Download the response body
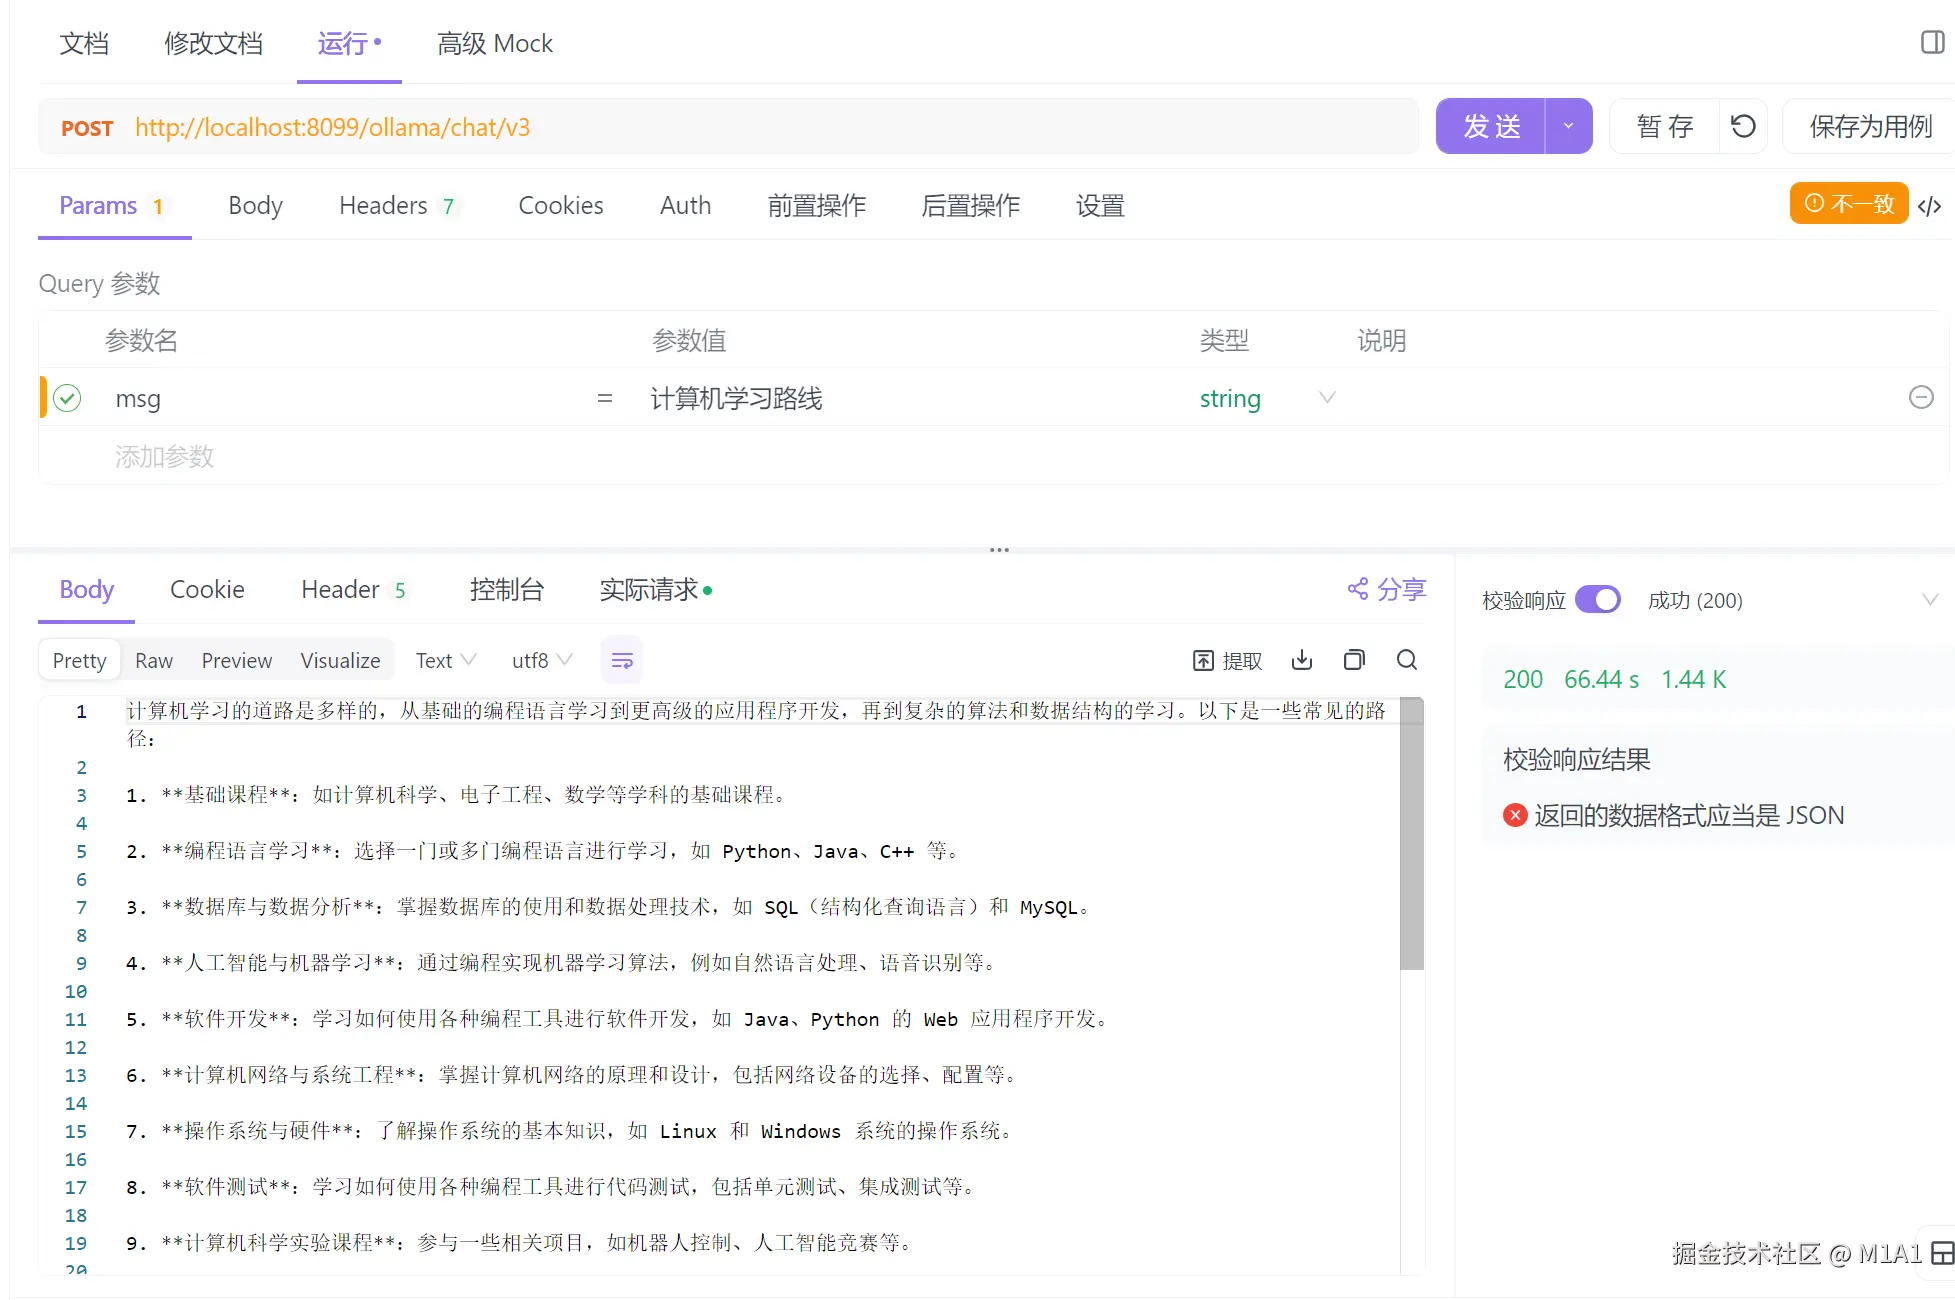The height and width of the screenshot is (1300, 1955). click(x=1301, y=660)
